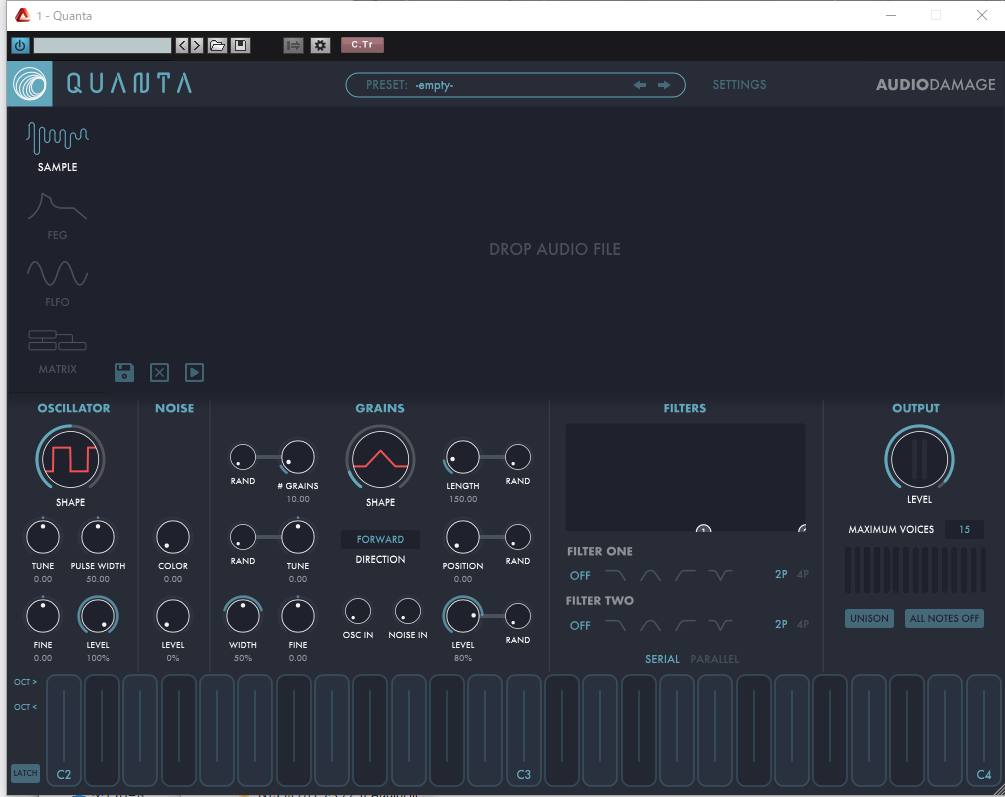Select Filter Two high-pass shape
Viewport: 1005px width, 797px height.
(685, 625)
